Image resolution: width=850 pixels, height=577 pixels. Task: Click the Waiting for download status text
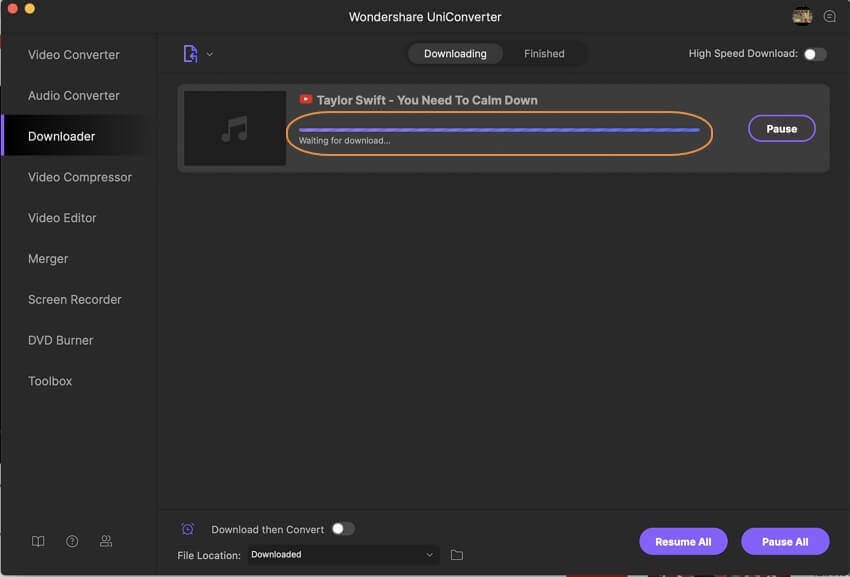[x=344, y=140]
